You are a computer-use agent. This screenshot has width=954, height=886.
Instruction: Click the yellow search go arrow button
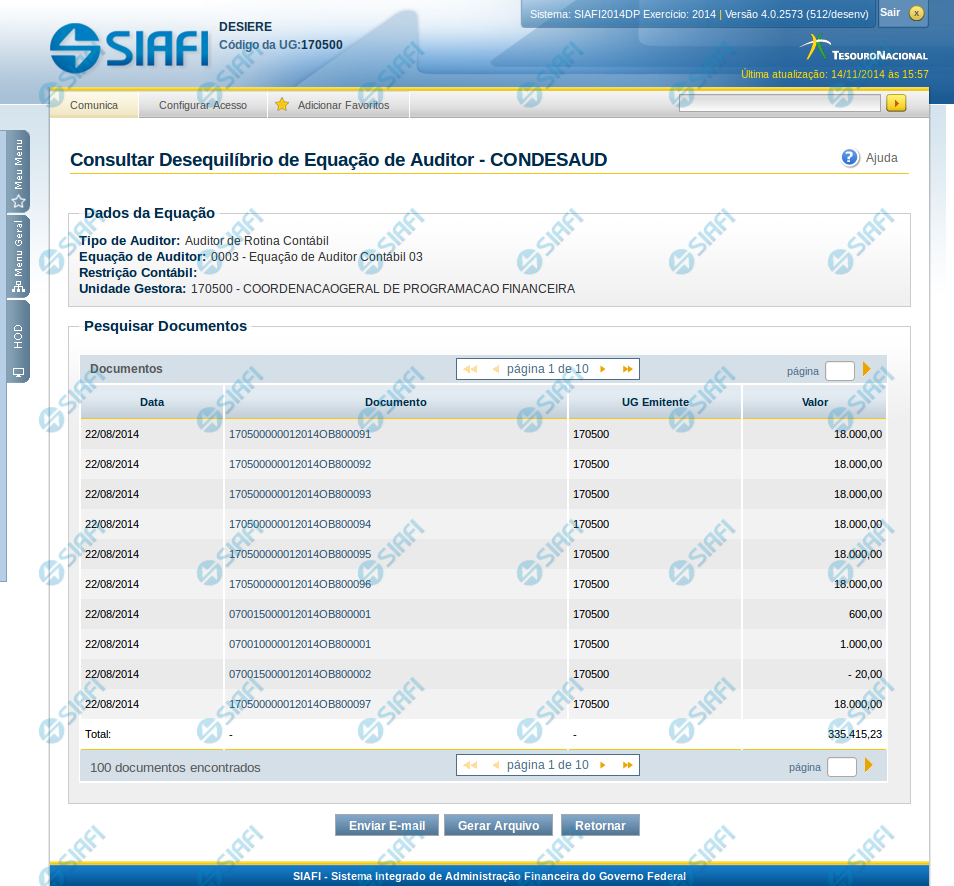tap(895, 103)
